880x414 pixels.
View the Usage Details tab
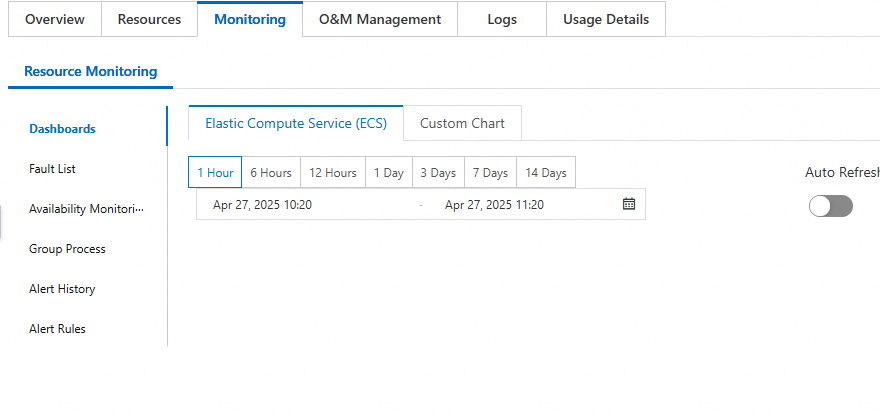click(x=606, y=19)
